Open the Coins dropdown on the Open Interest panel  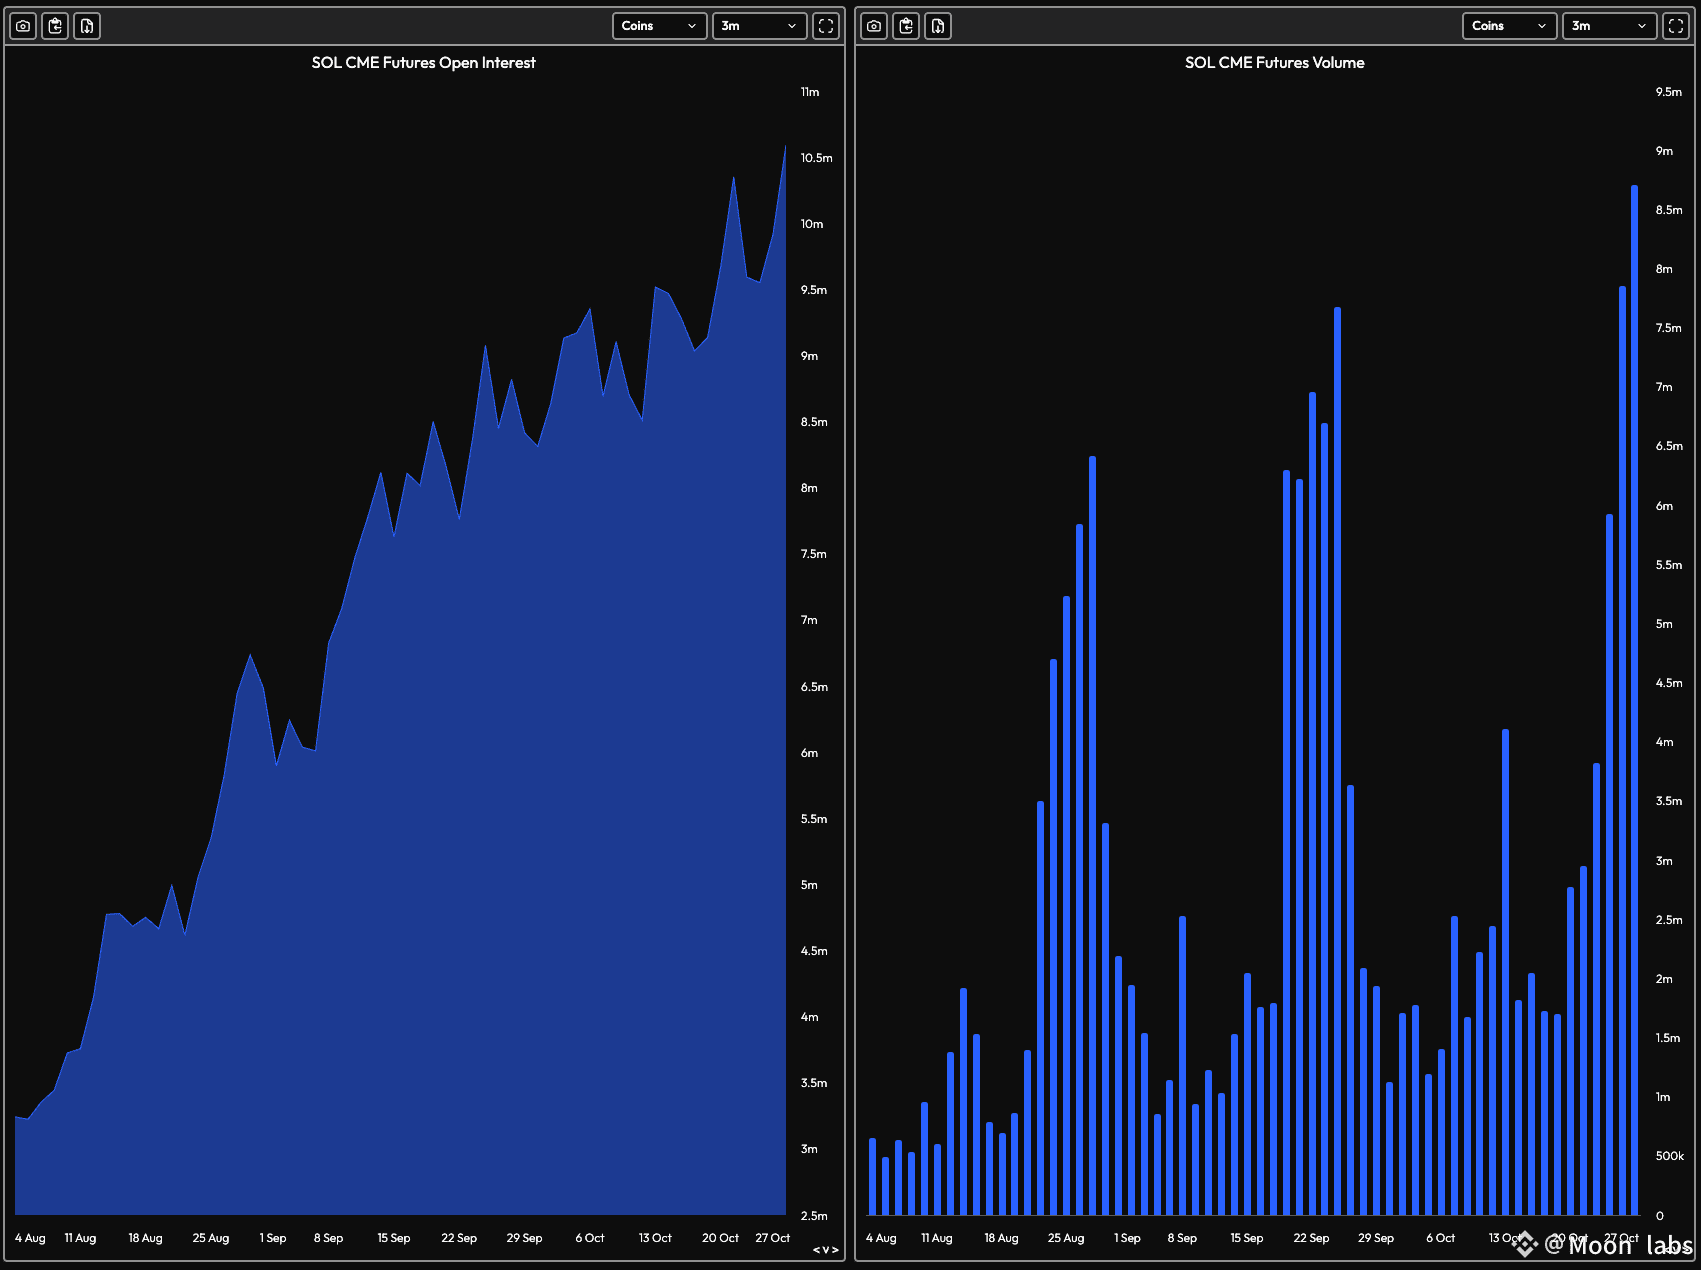pos(660,26)
